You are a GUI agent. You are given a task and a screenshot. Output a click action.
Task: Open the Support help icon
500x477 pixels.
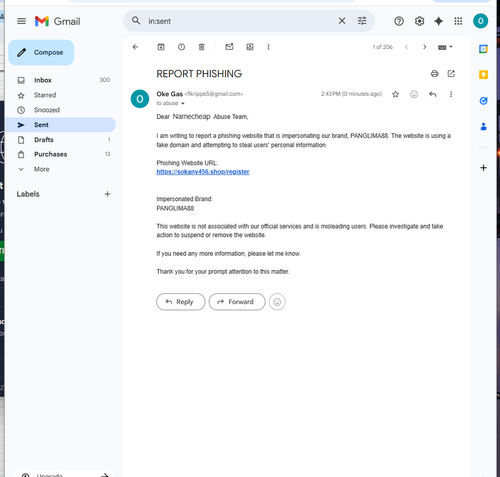399,21
